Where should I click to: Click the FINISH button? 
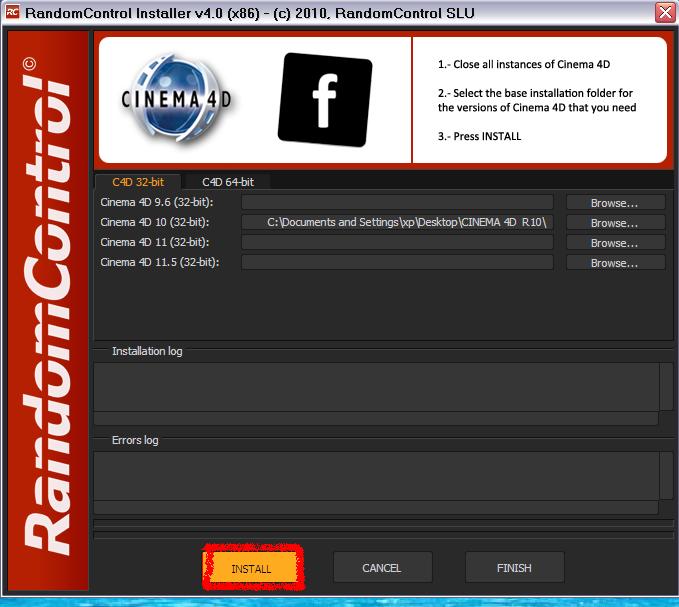[x=514, y=567]
